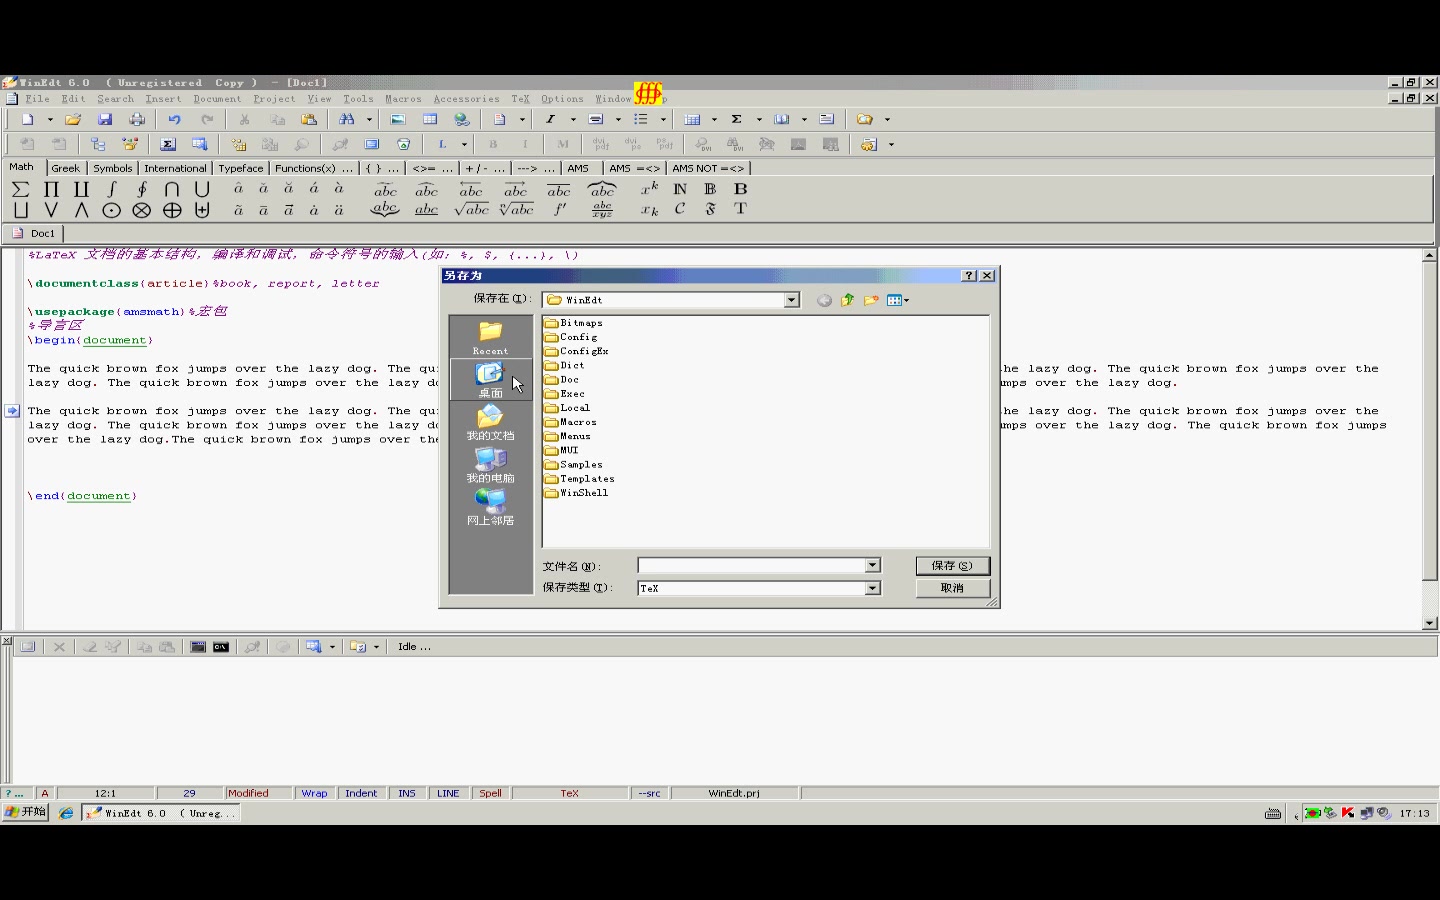Click the back arrow in save dialog
The width and height of the screenshot is (1440, 900).
824,300
